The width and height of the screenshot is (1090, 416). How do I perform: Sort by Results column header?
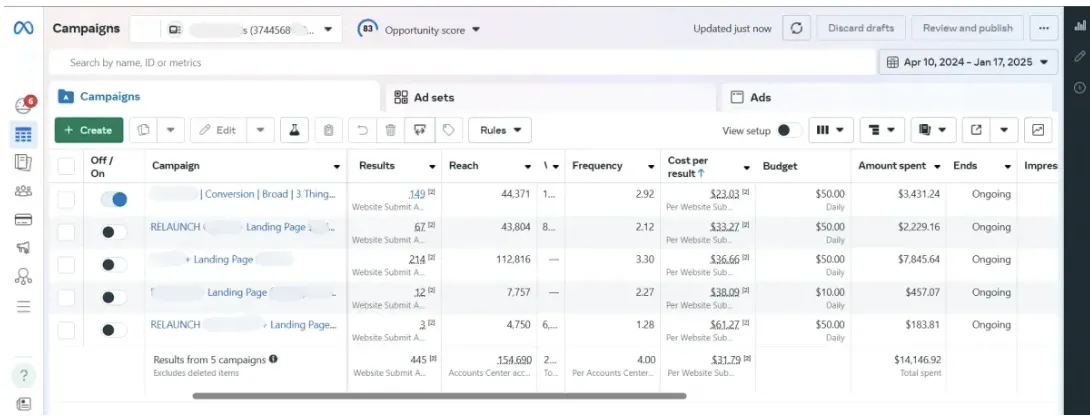pyautogui.click(x=393, y=166)
